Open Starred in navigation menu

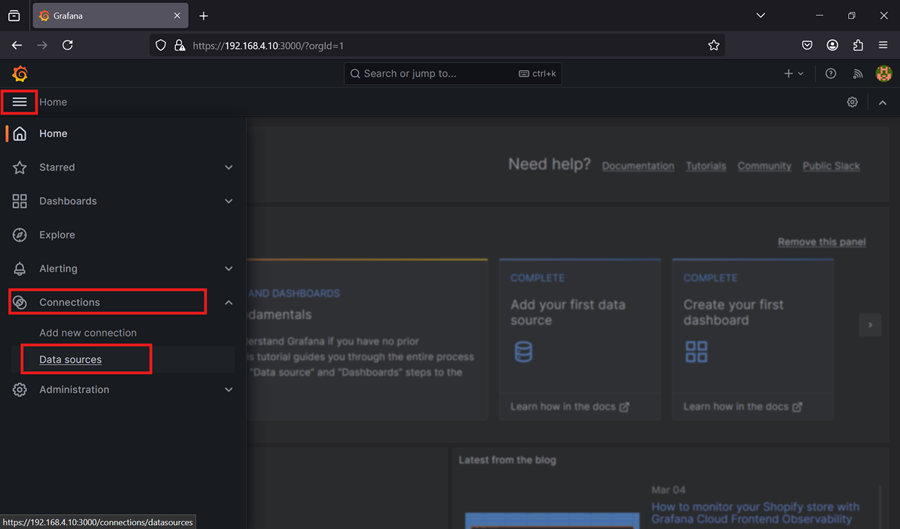click(x=57, y=167)
